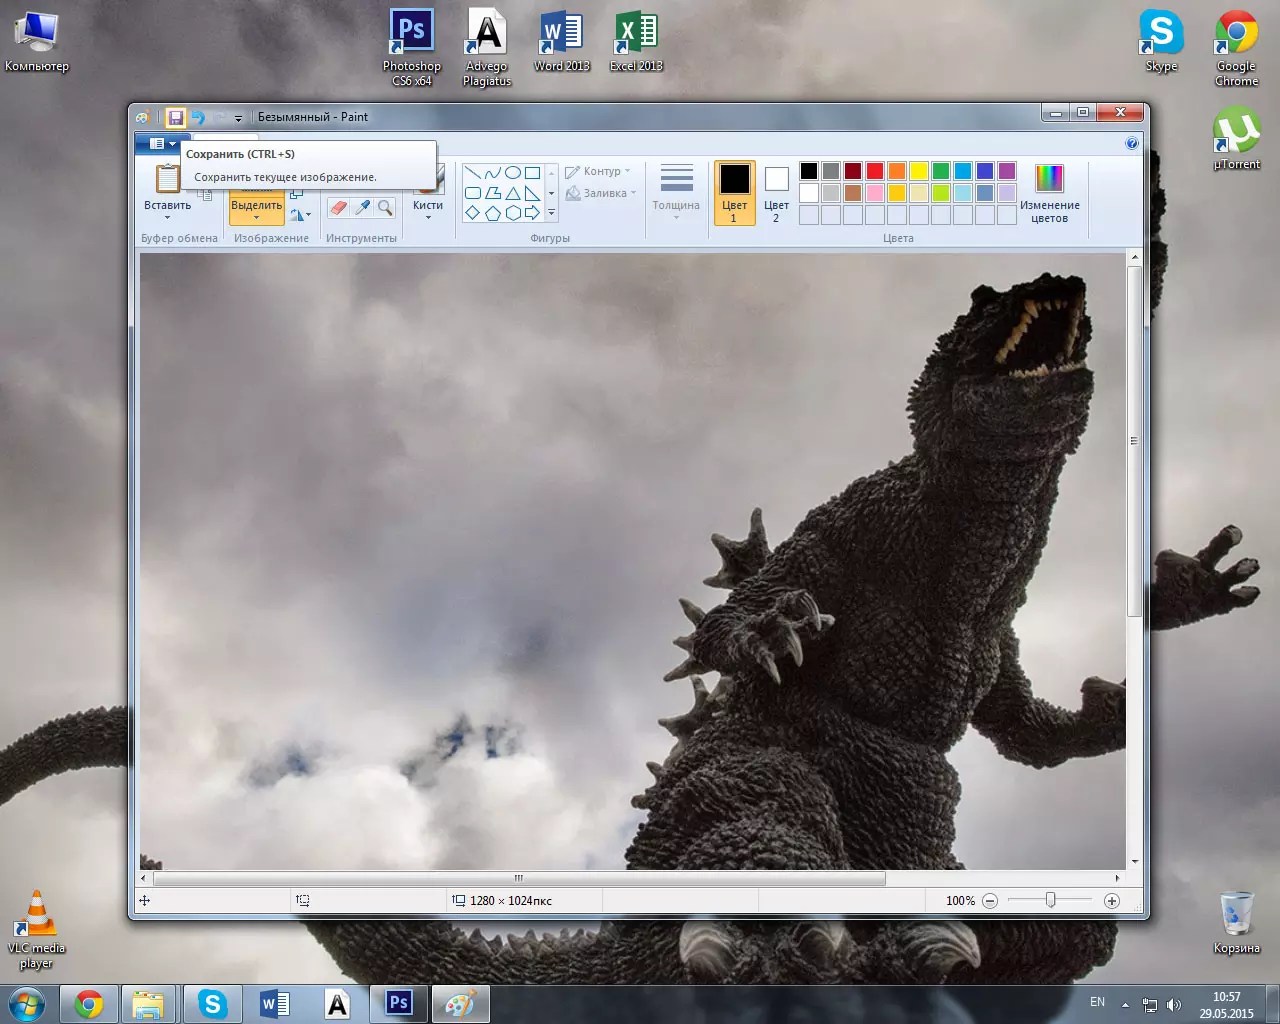Click the zoom-in plus button in status bar
Screen dimensions: 1280x1024
coord(1111,901)
